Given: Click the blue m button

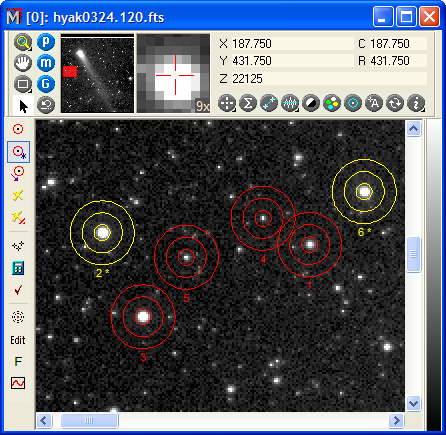Looking at the screenshot, I should (46, 63).
